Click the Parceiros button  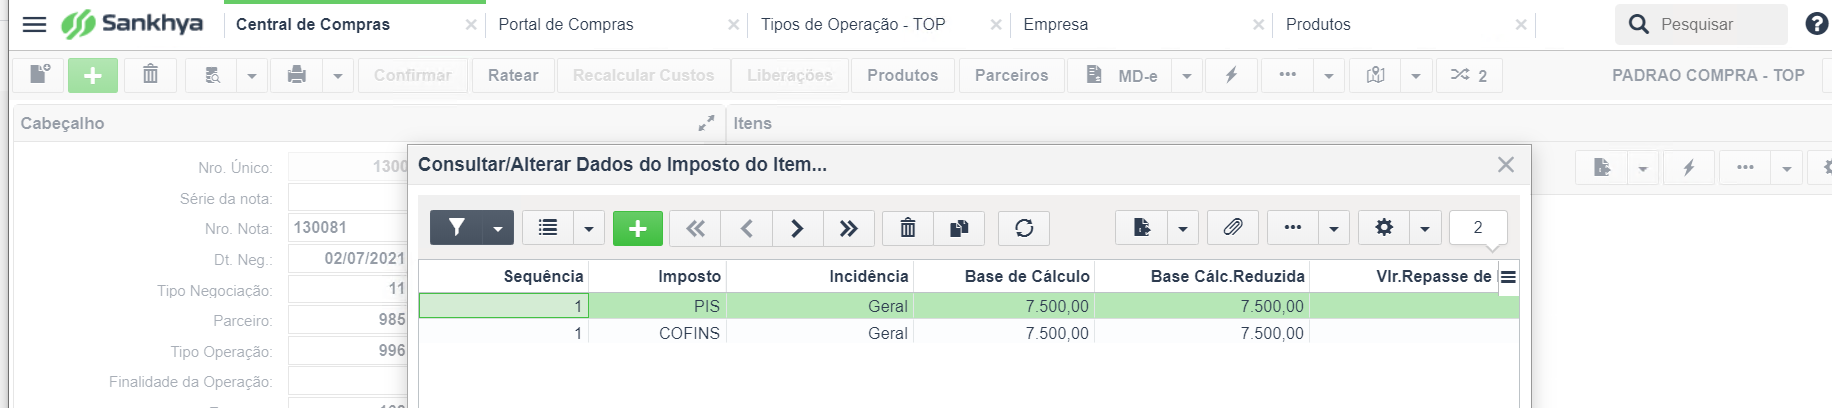pos(1012,75)
